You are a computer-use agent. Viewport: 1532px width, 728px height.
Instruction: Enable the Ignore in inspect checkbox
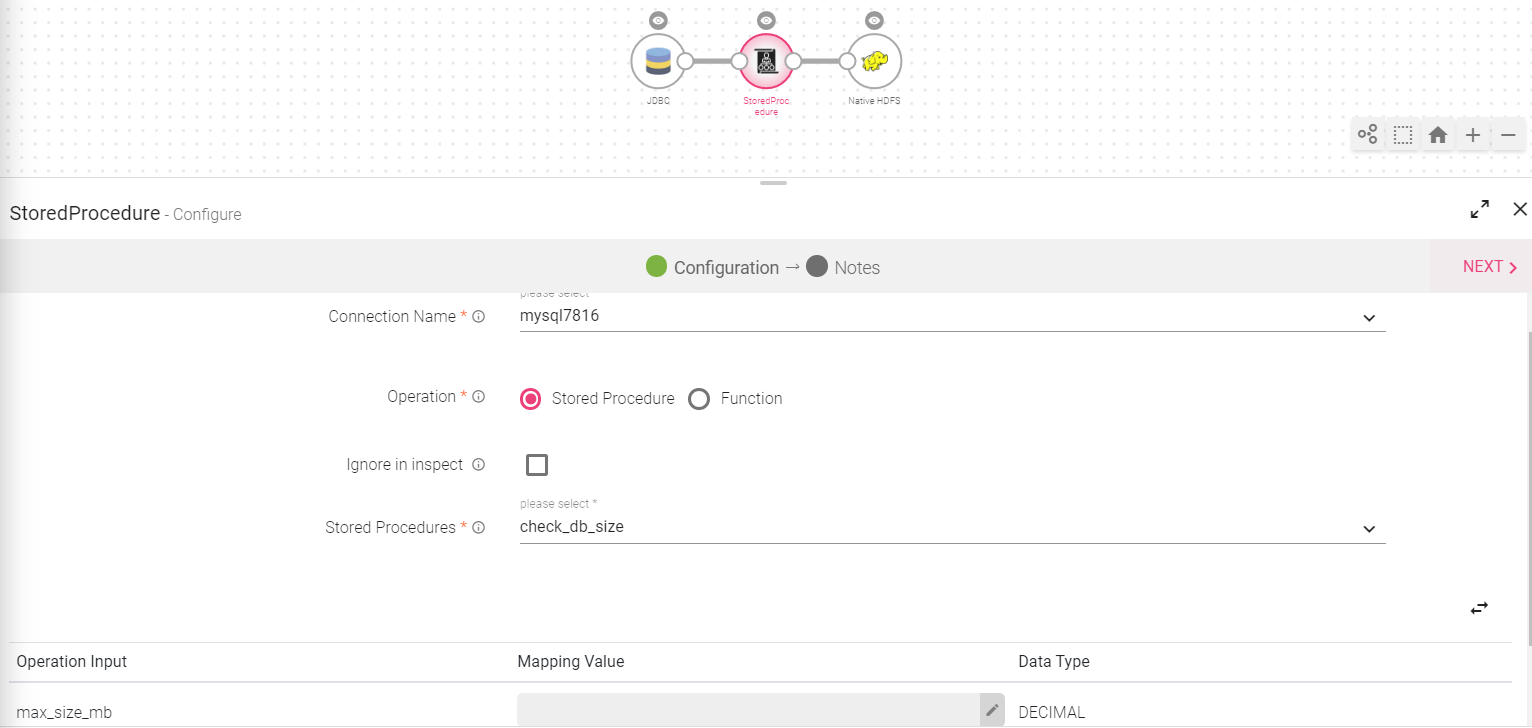click(x=537, y=465)
